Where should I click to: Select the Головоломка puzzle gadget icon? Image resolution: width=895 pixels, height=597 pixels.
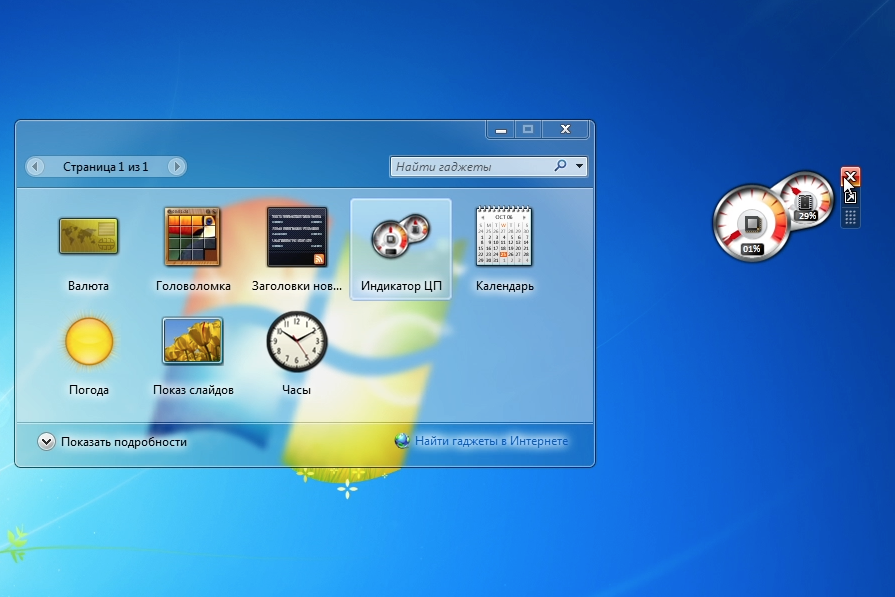(192, 236)
